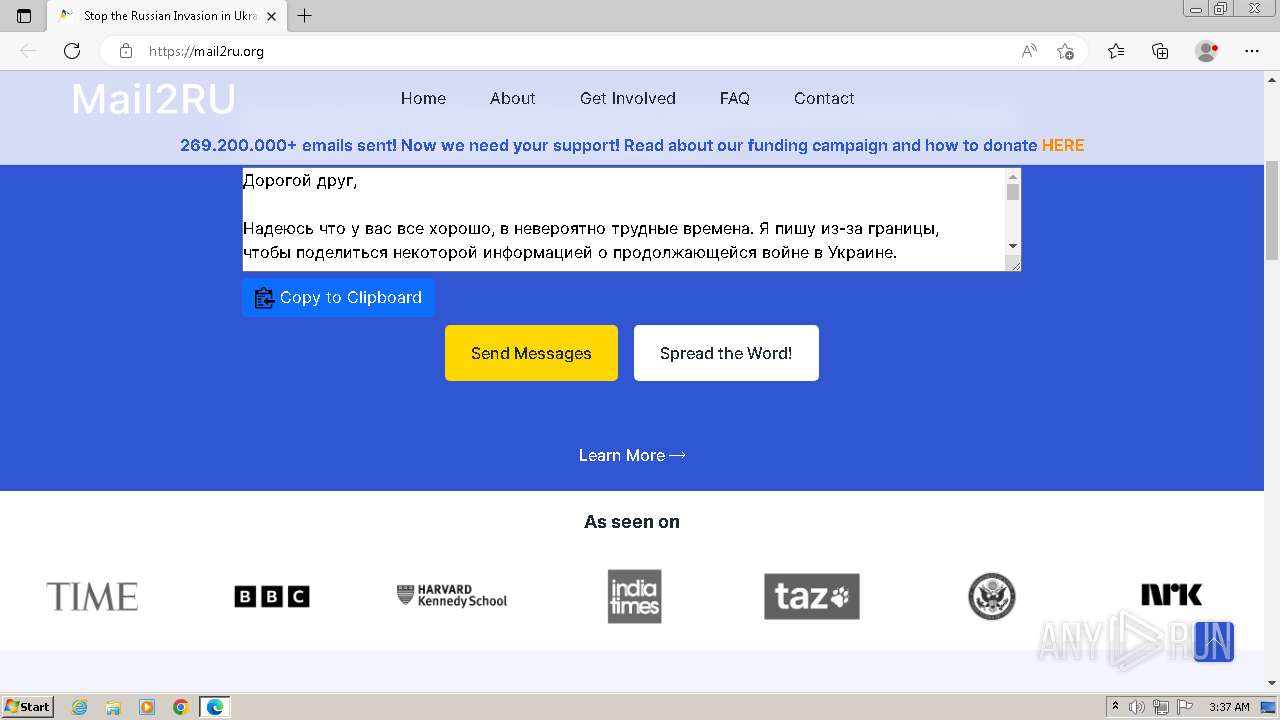Click the taz logo

point(812,597)
